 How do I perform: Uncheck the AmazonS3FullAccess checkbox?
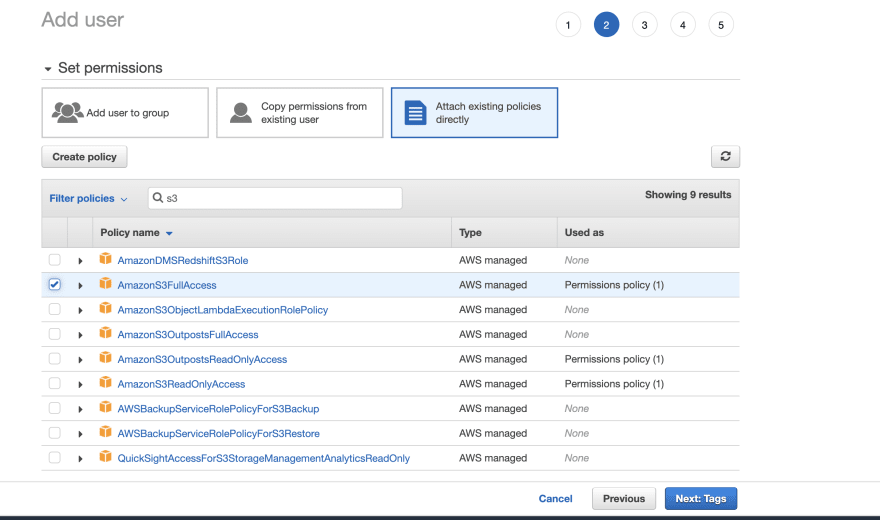point(54,284)
